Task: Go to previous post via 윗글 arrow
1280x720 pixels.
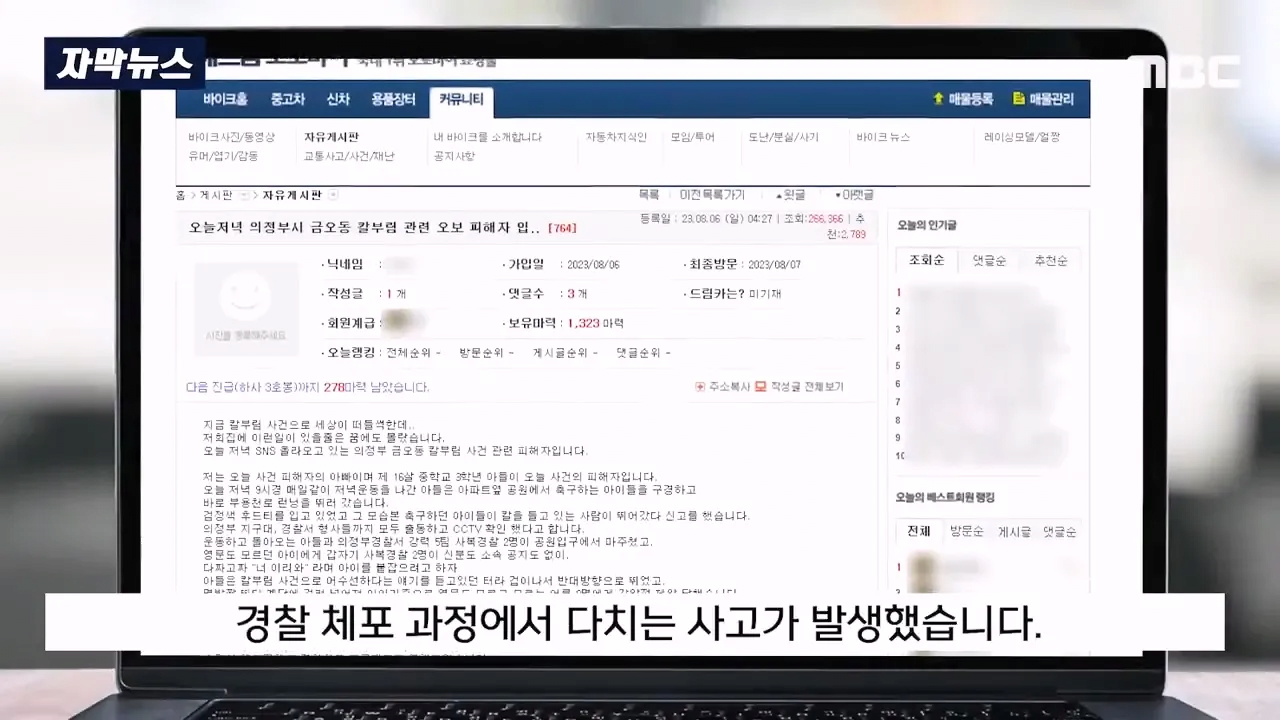Action: point(780,195)
